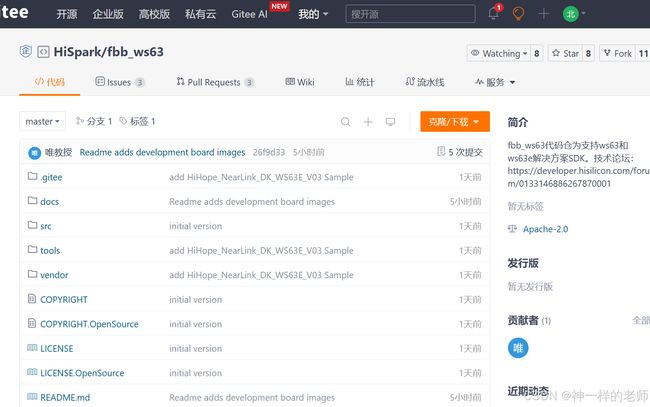Image resolution: width=650 pixels, height=407 pixels.
Task: Click the vendor folder icon
Action: point(32,274)
